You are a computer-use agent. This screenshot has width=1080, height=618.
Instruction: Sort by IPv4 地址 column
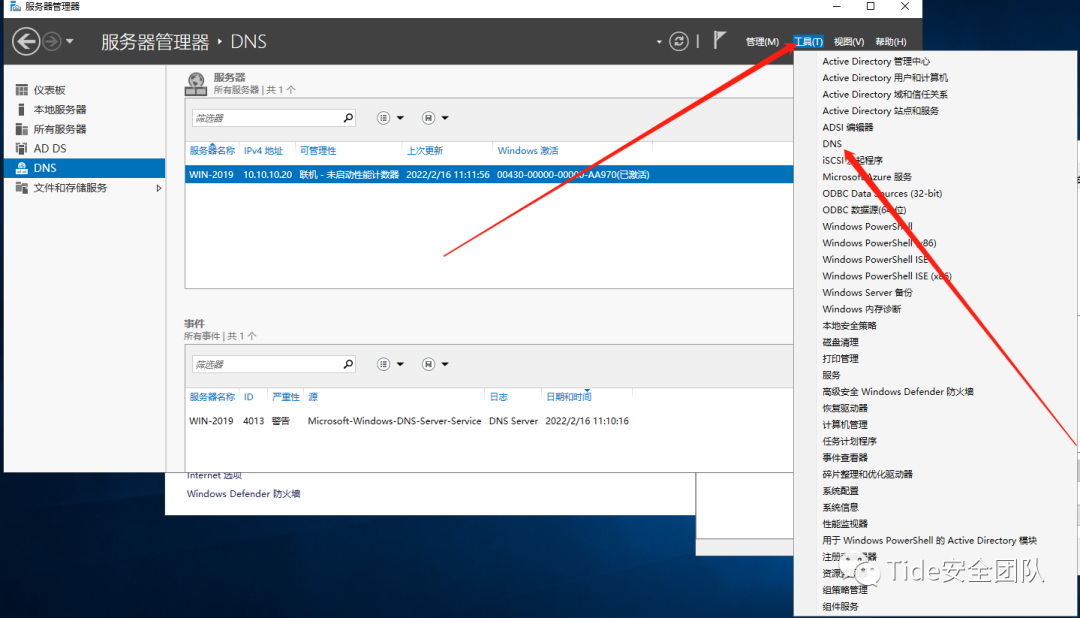coord(263,151)
